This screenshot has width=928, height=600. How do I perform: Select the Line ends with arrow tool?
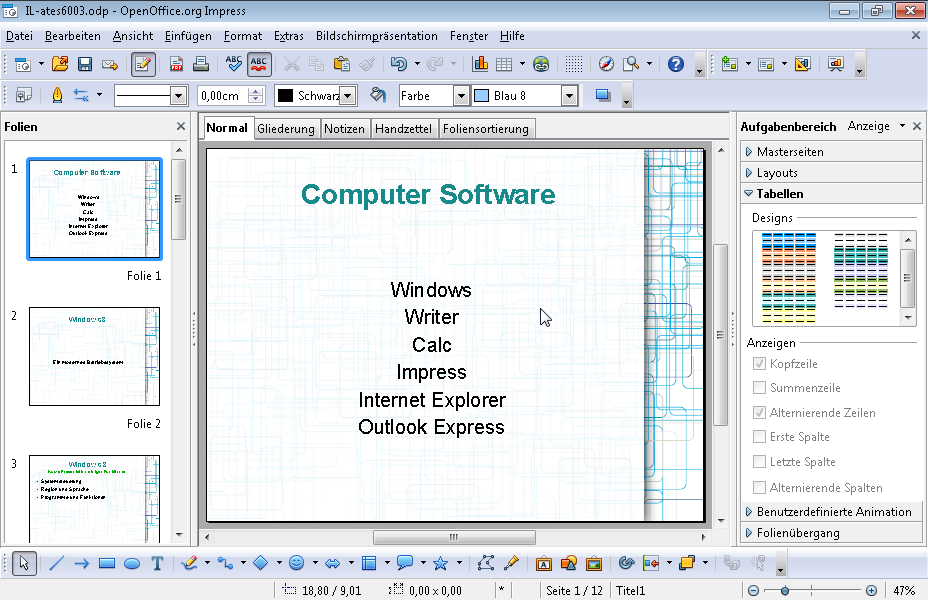(x=82, y=563)
